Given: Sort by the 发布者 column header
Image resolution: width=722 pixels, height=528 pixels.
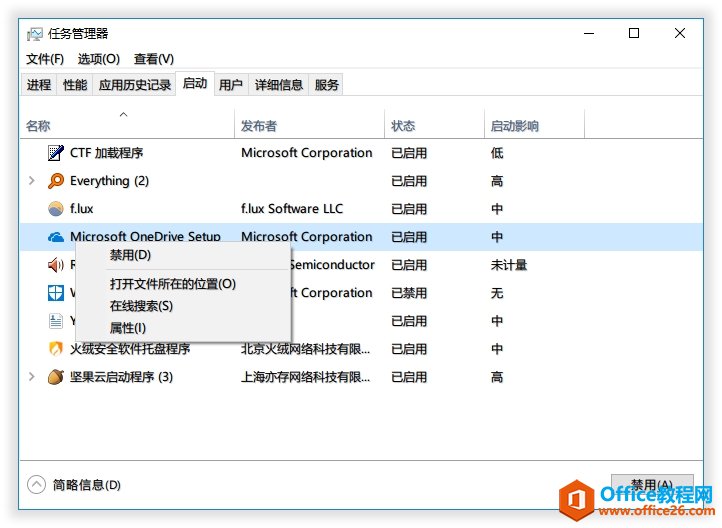Looking at the screenshot, I should coord(309,126).
